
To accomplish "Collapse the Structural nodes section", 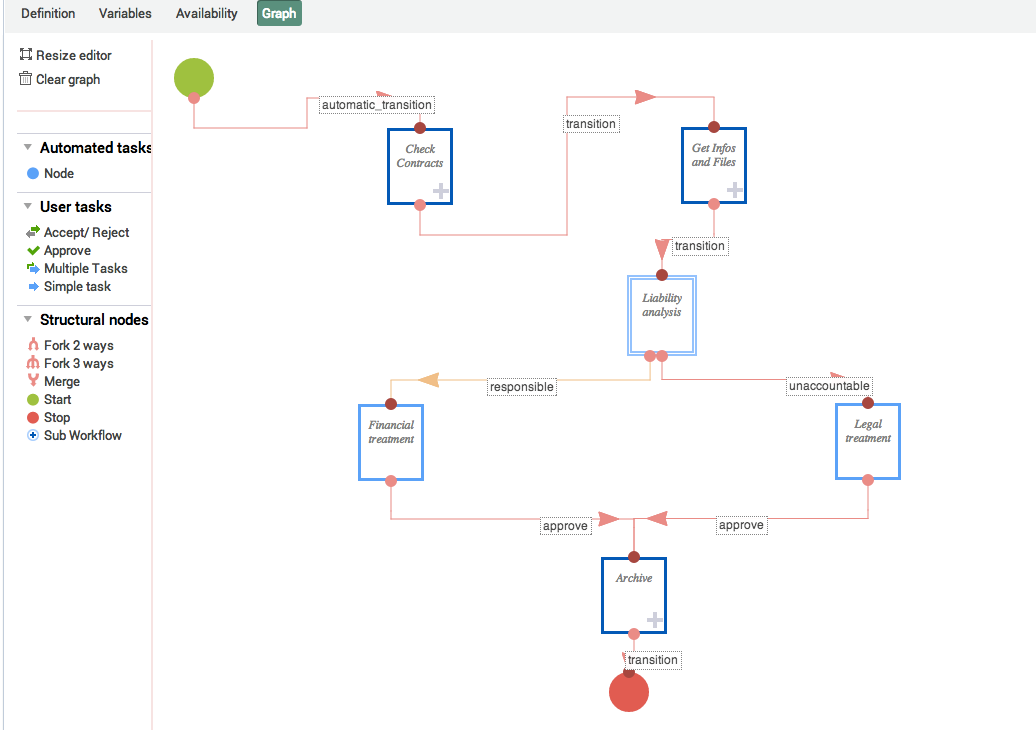I will click(x=28, y=318).
